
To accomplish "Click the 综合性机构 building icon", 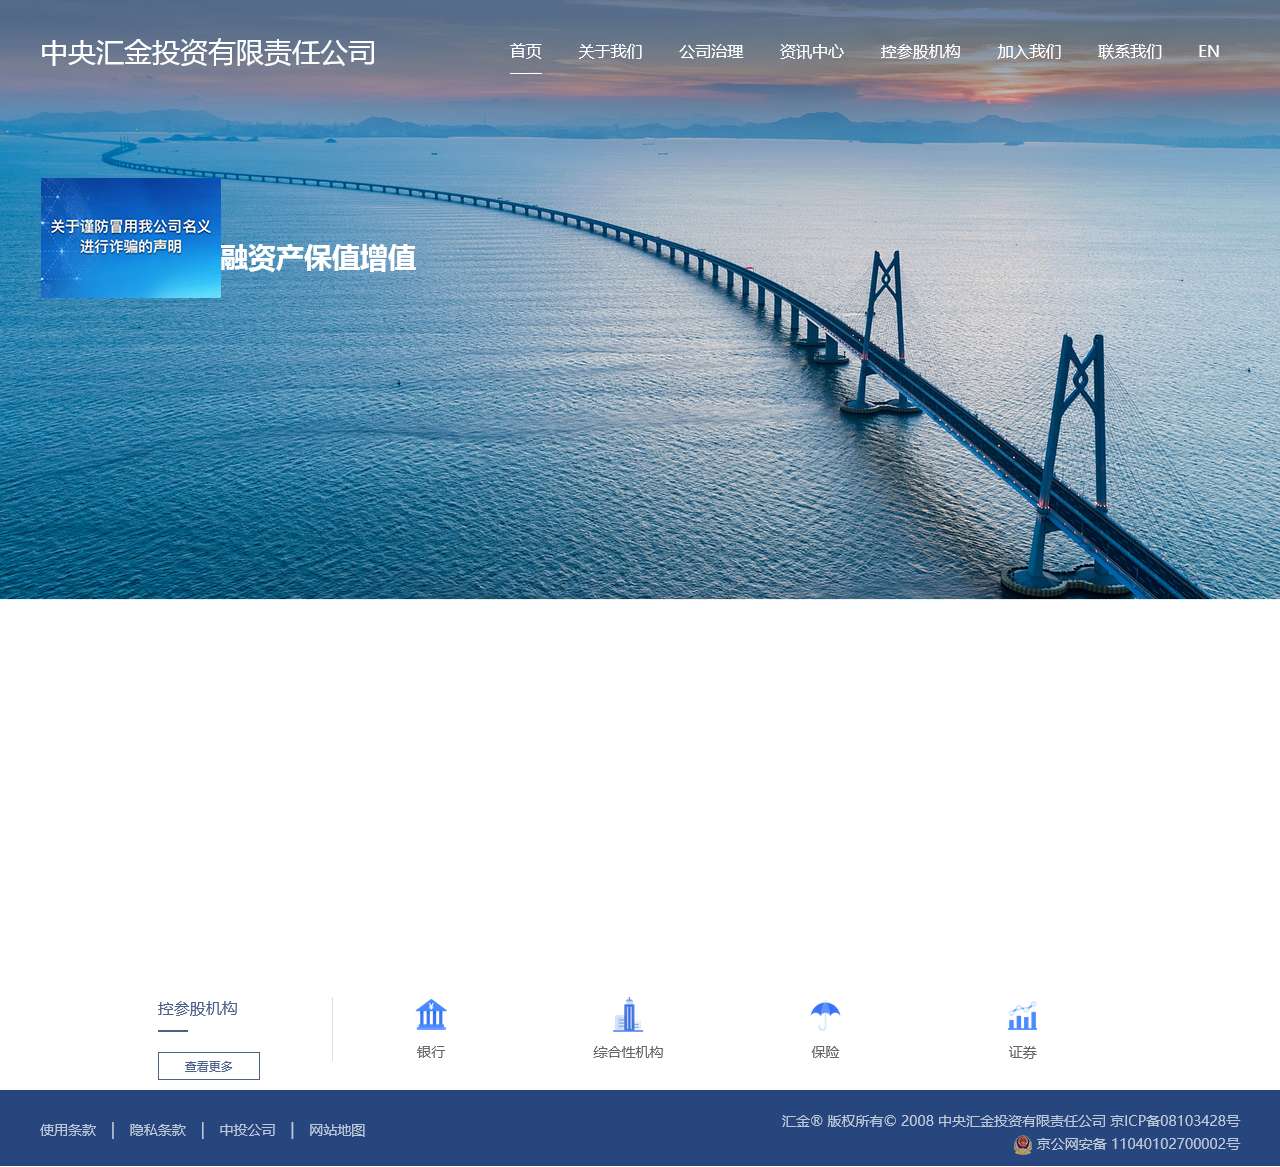I will [x=628, y=1015].
